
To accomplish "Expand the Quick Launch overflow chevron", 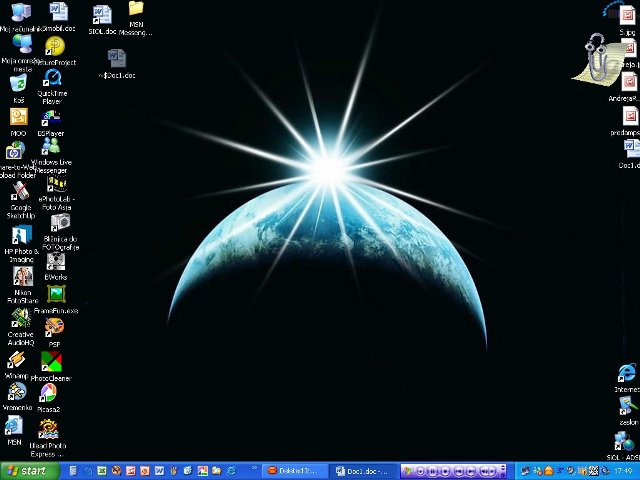I will coord(254,468).
